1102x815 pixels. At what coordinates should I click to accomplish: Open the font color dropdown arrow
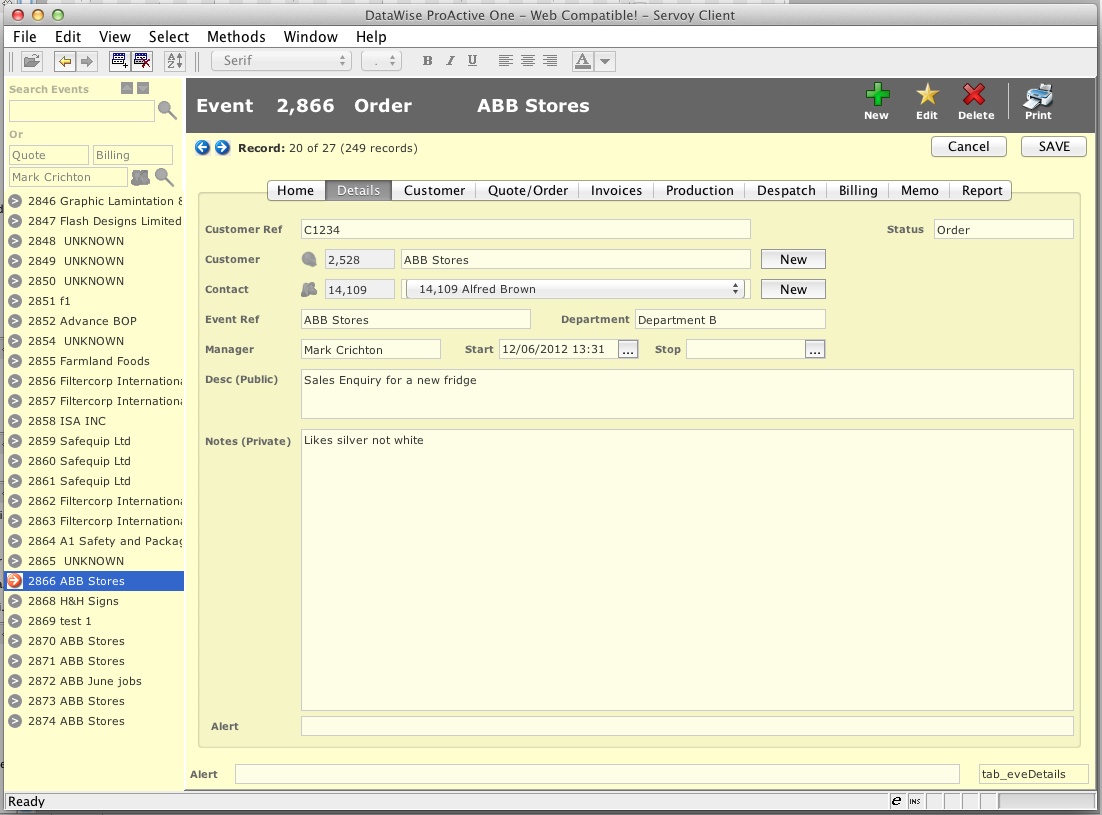click(605, 61)
